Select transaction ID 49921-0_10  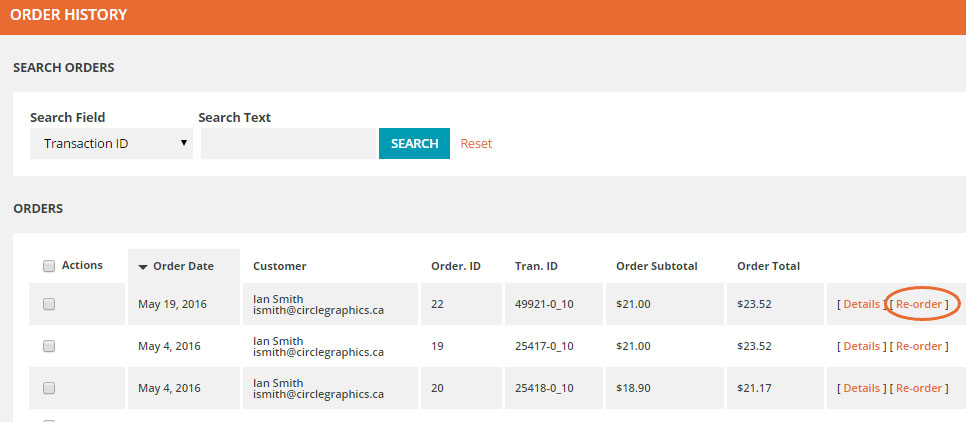click(544, 304)
